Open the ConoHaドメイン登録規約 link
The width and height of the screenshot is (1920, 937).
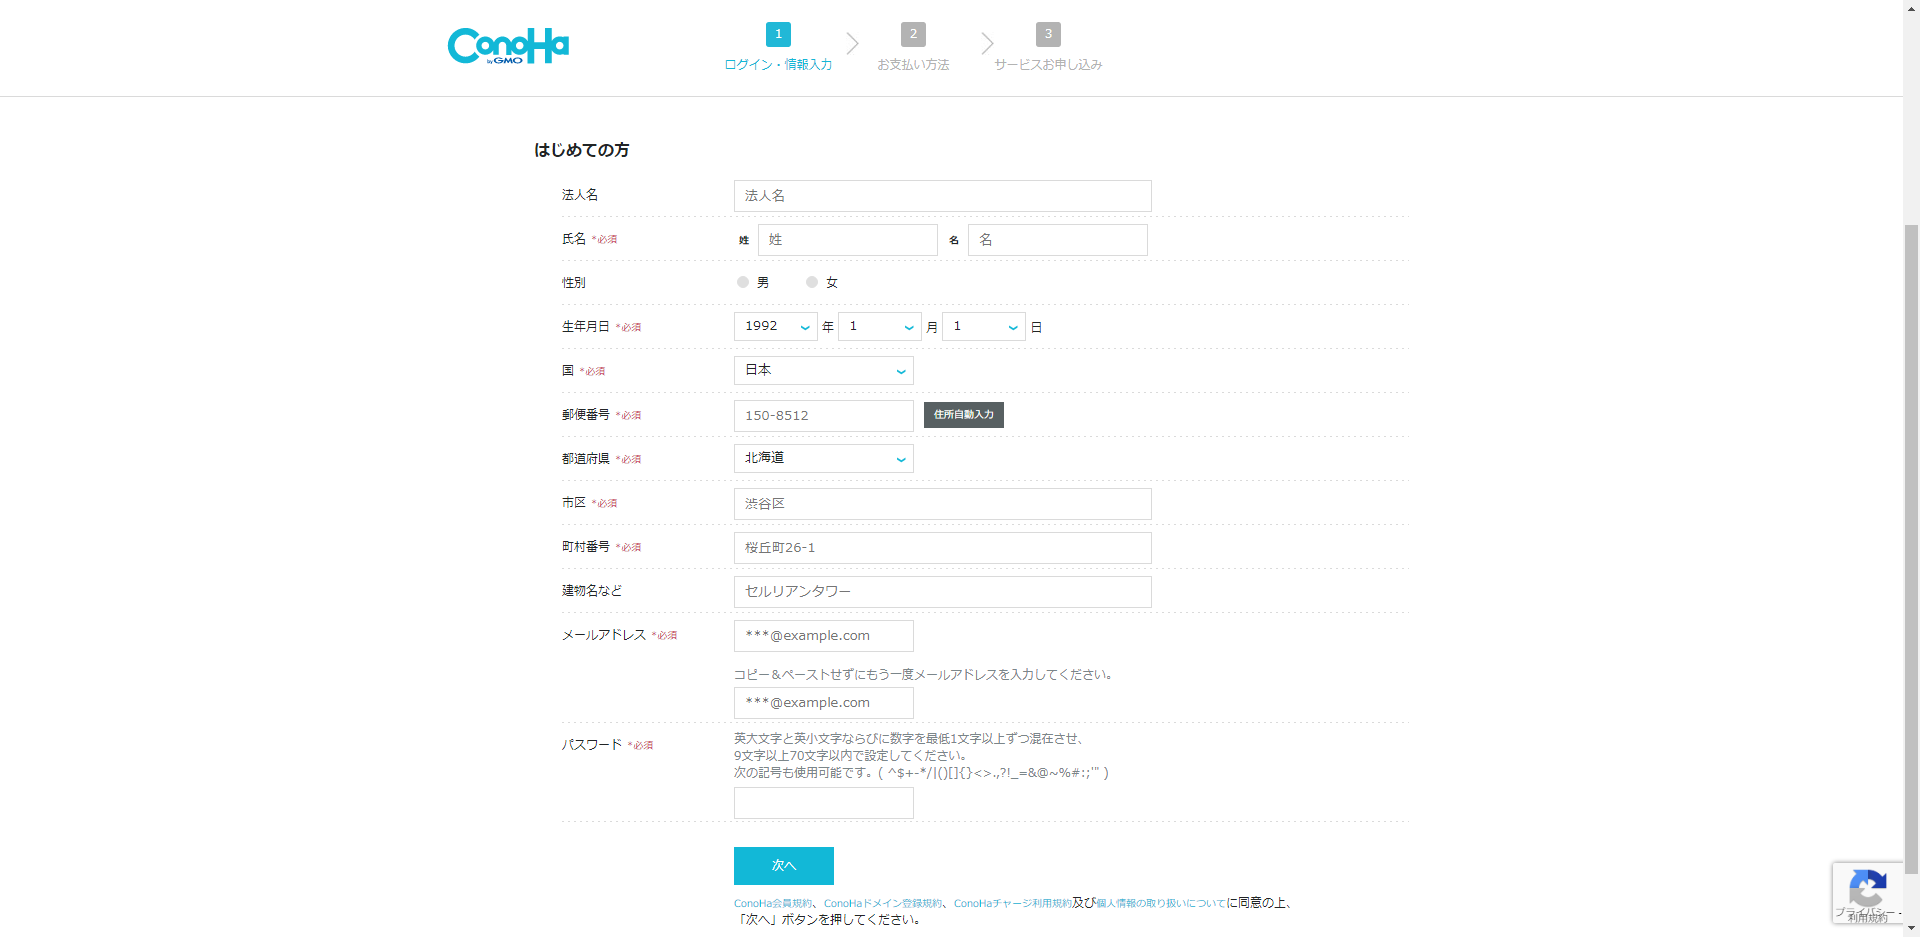tap(883, 904)
